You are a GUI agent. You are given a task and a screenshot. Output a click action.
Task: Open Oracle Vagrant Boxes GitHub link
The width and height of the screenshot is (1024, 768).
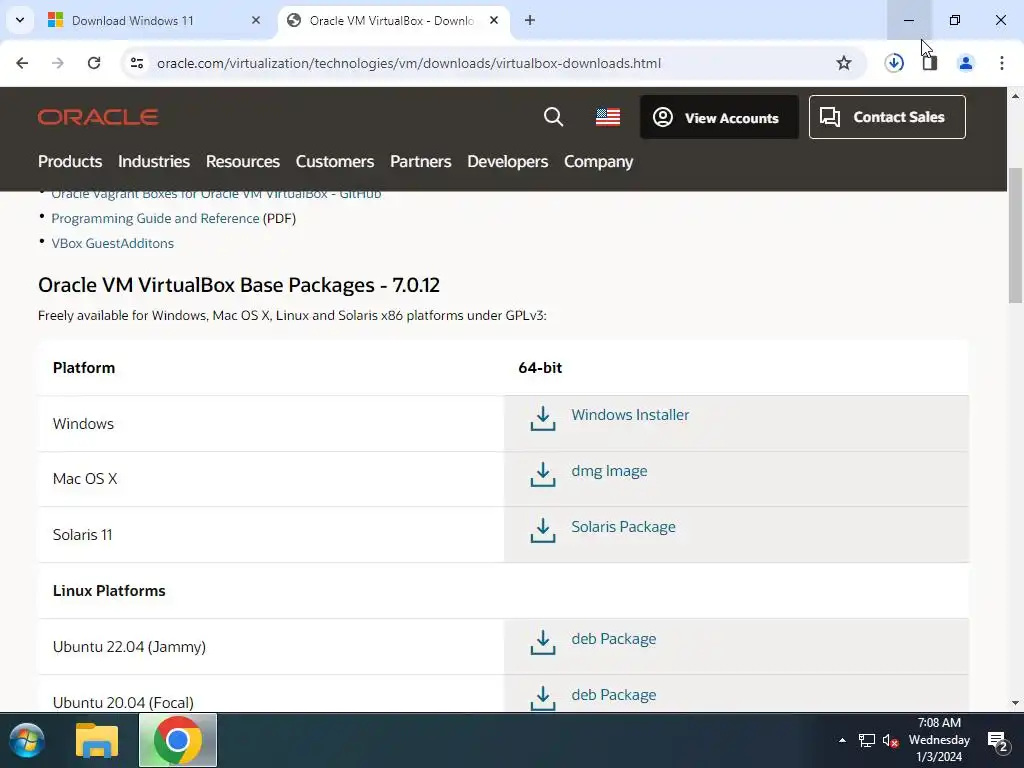[x=216, y=195]
